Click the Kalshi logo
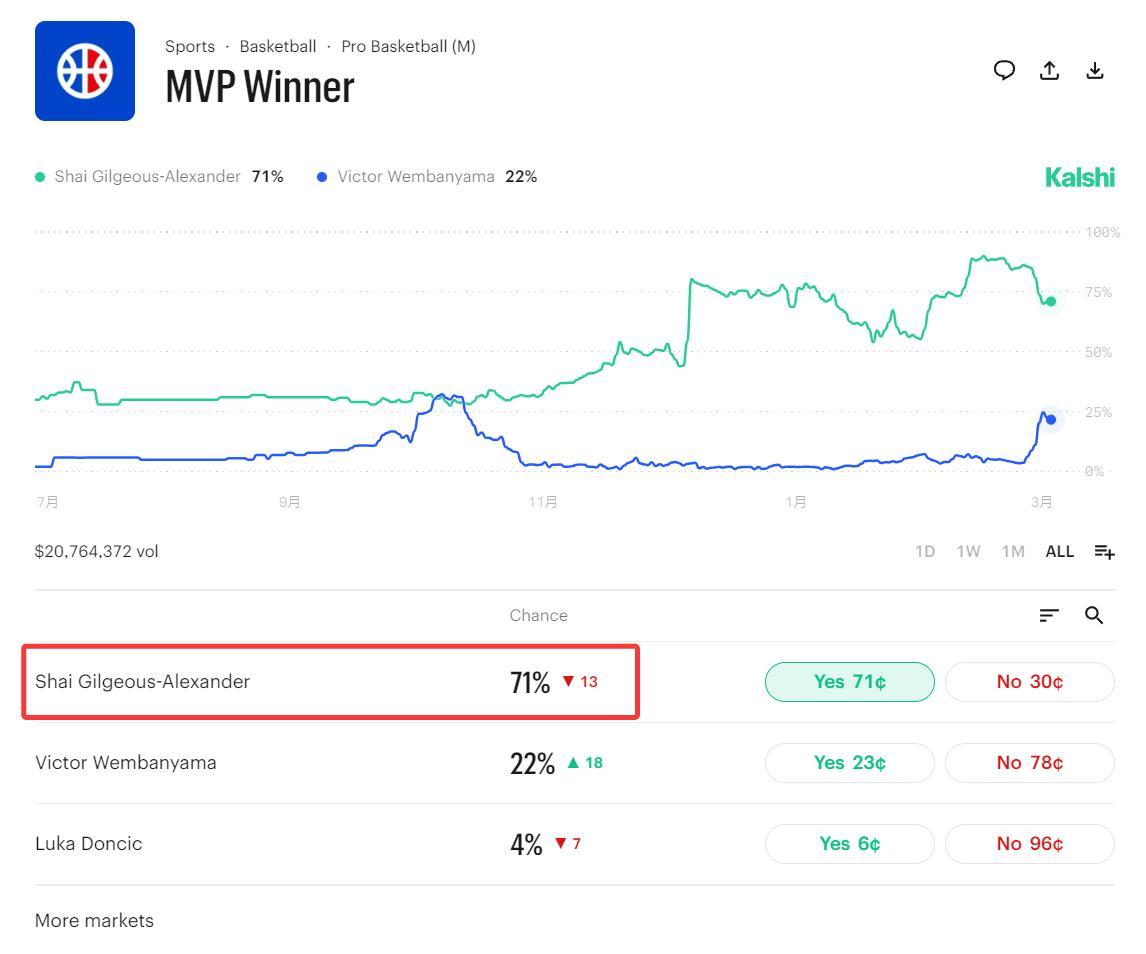1146x954 pixels. click(x=1079, y=178)
